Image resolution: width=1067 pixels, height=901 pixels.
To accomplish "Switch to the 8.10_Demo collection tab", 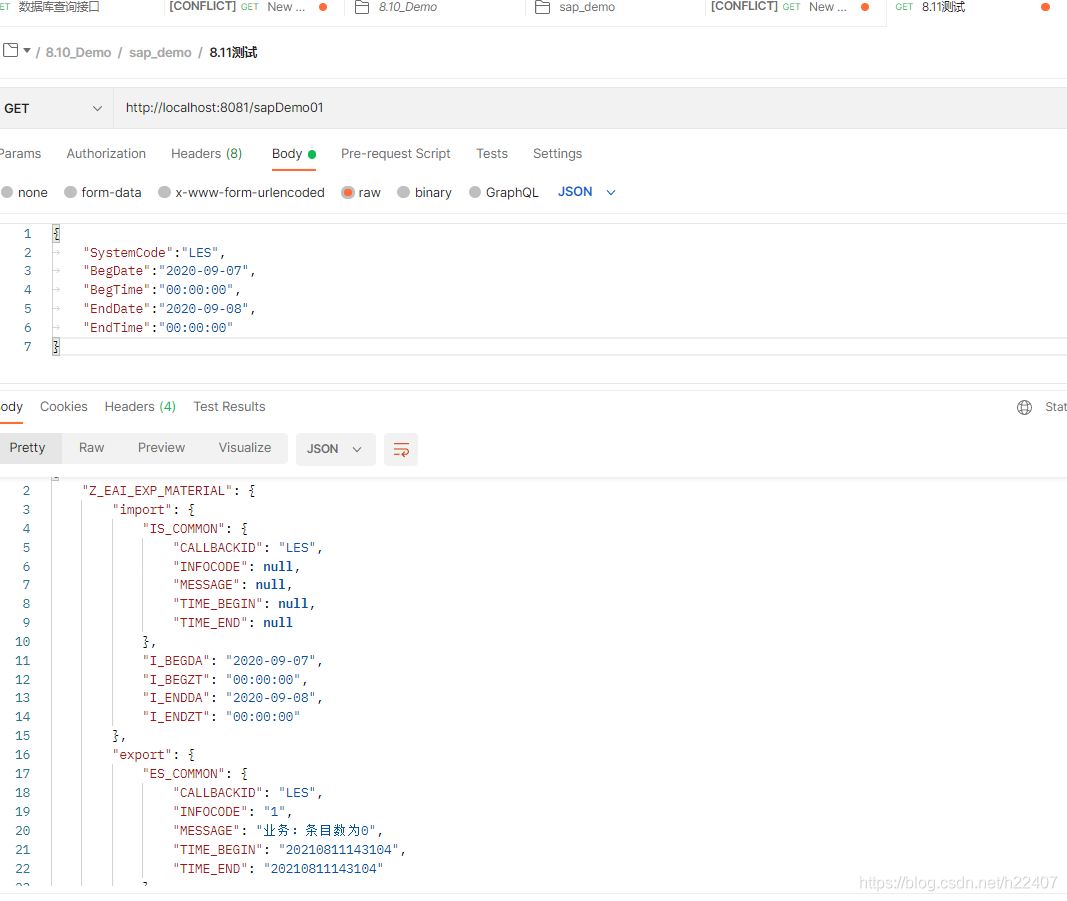I will pyautogui.click(x=408, y=7).
